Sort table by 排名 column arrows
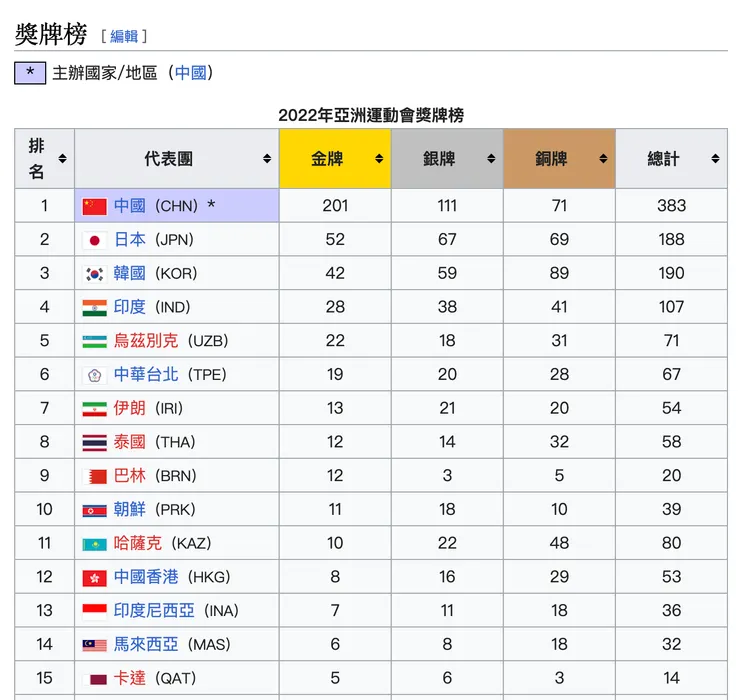This screenshot has width=740, height=700. (62, 159)
